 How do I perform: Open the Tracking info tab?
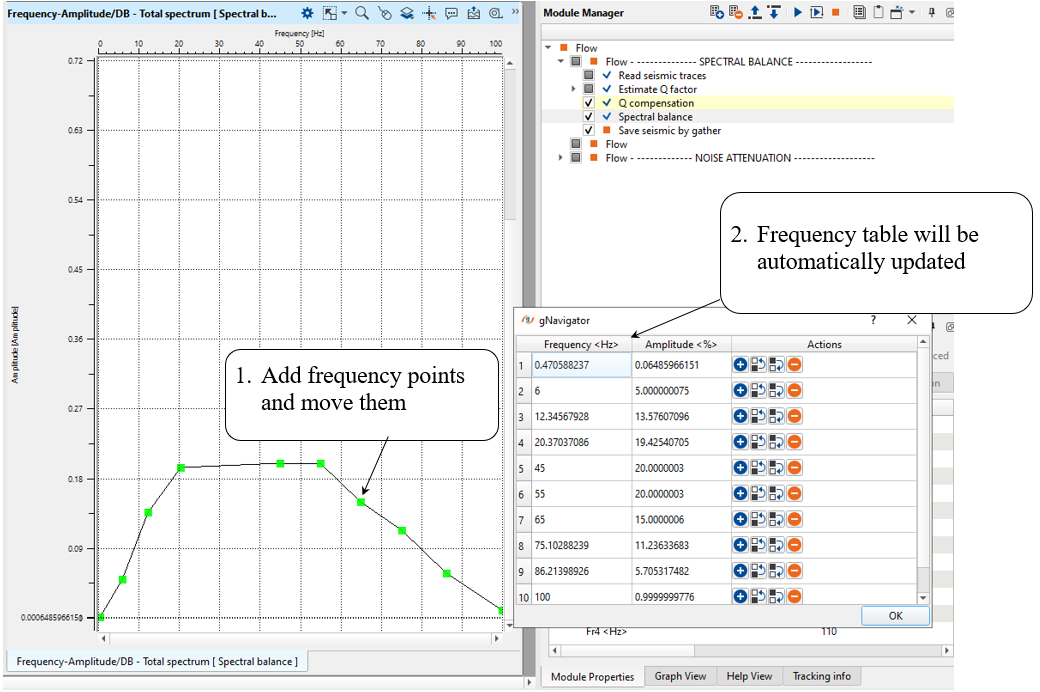pyautogui.click(x=821, y=677)
